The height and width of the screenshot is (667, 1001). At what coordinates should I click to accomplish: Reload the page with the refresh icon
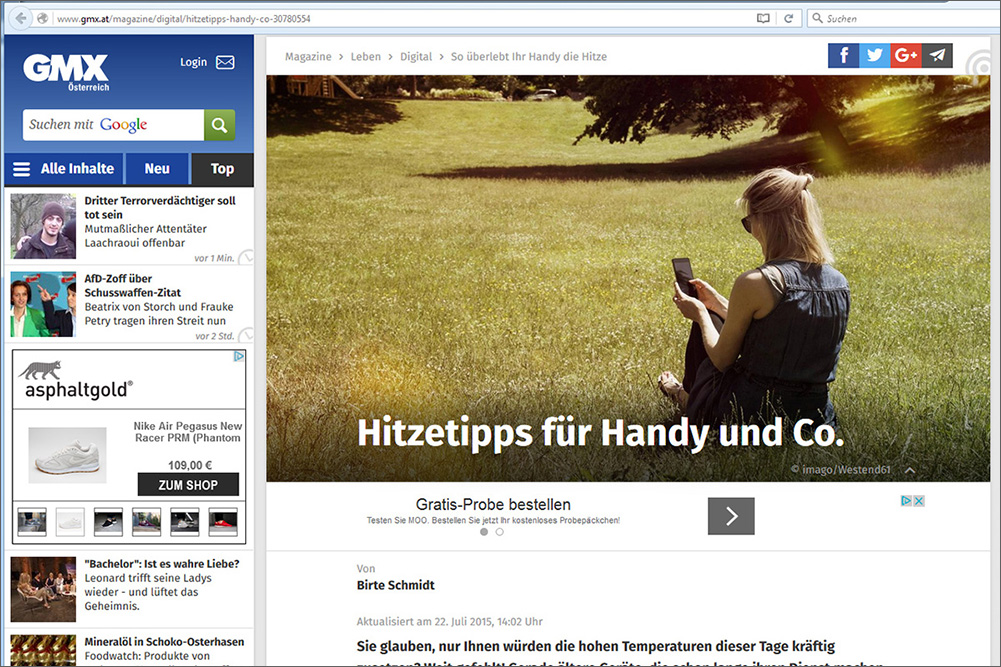click(788, 19)
